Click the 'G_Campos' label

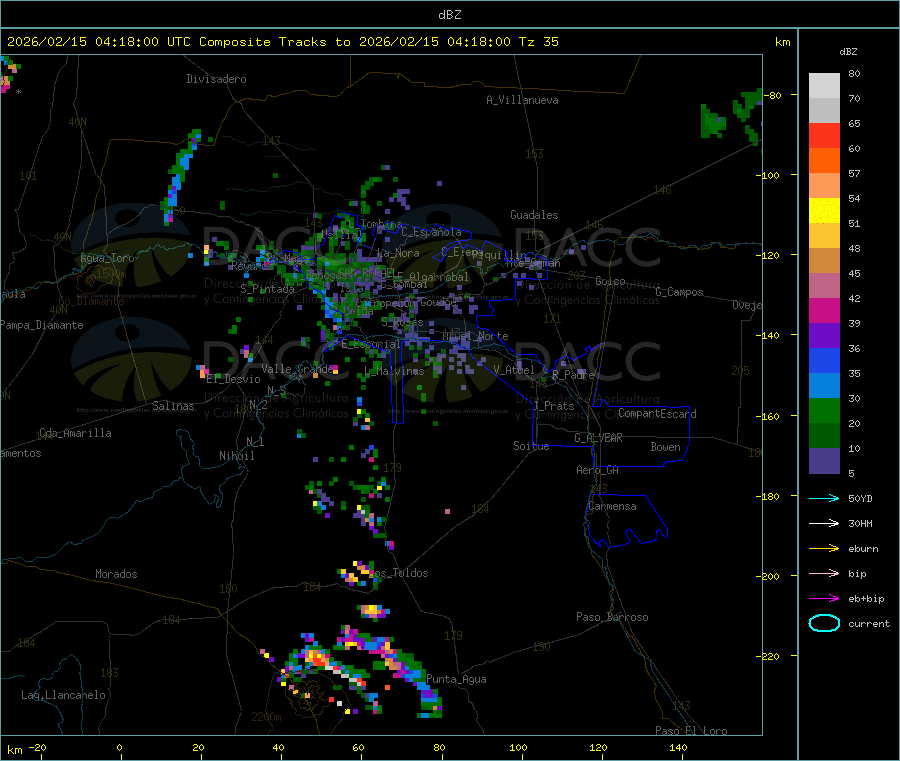coord(679,292)
